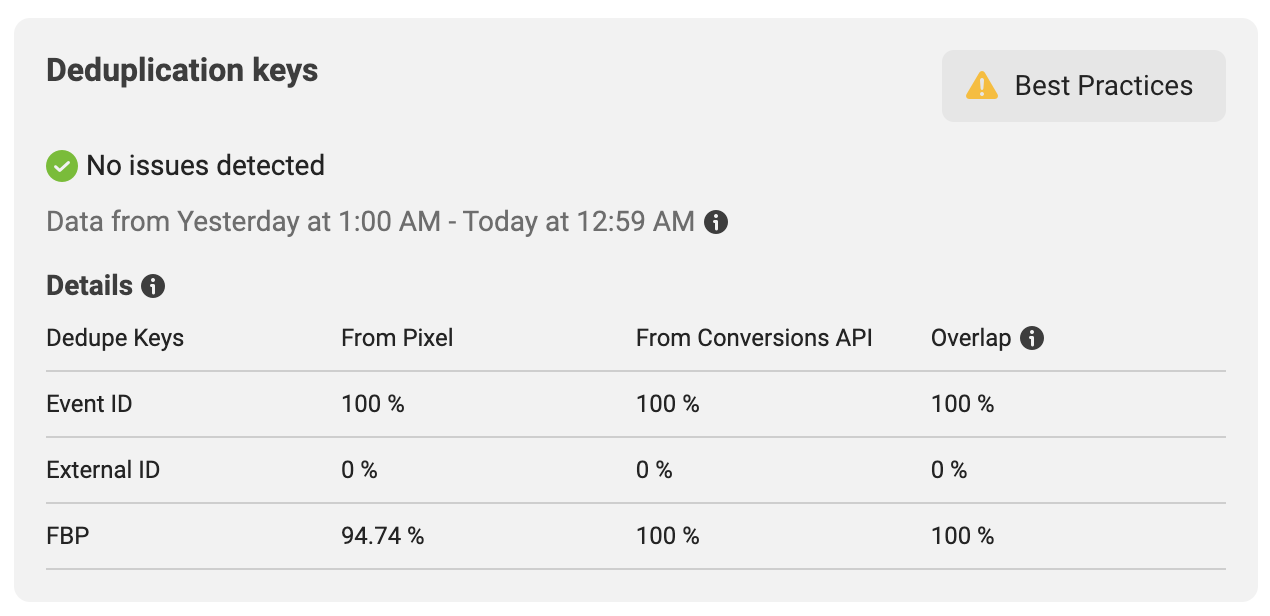
Task: Open the Best Practices button
Action: pyautogui.click(x=1083, y=86)
